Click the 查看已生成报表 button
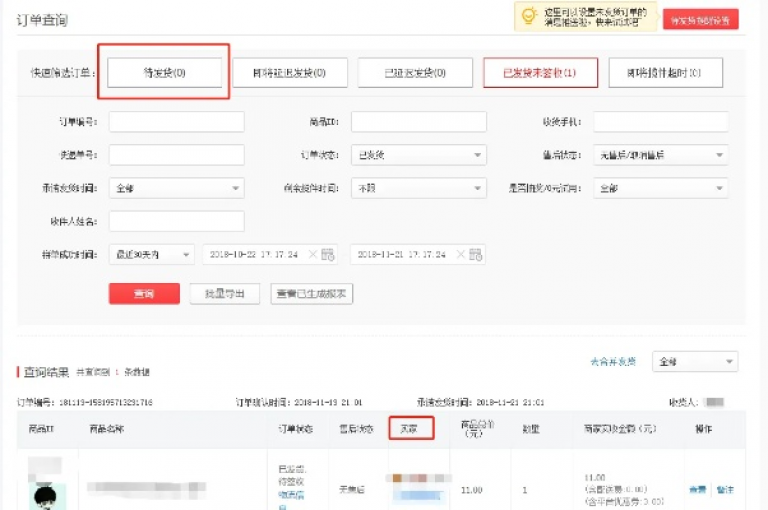The height and width of the screenshot is (510, 768). [312, 293]
